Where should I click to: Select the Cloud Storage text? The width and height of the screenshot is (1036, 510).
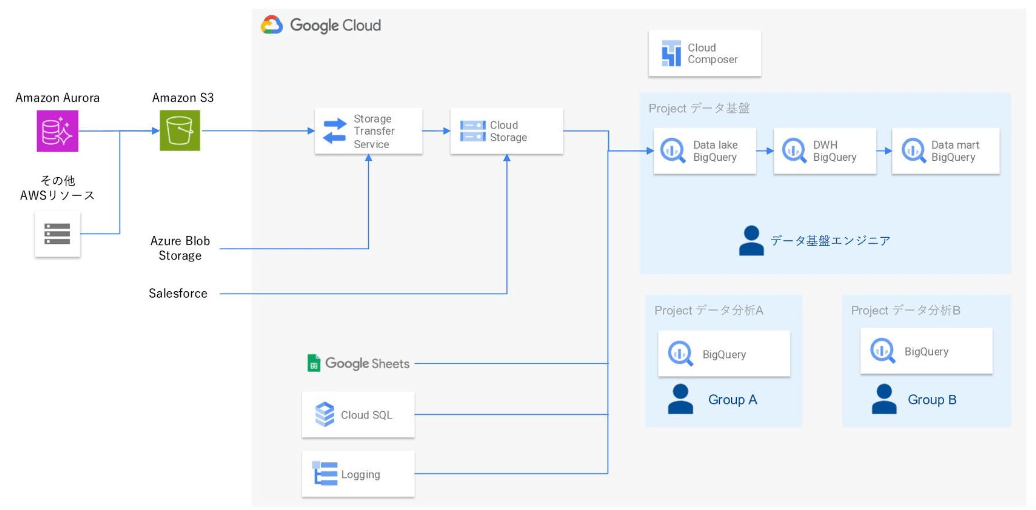click(x=509, y=131)
